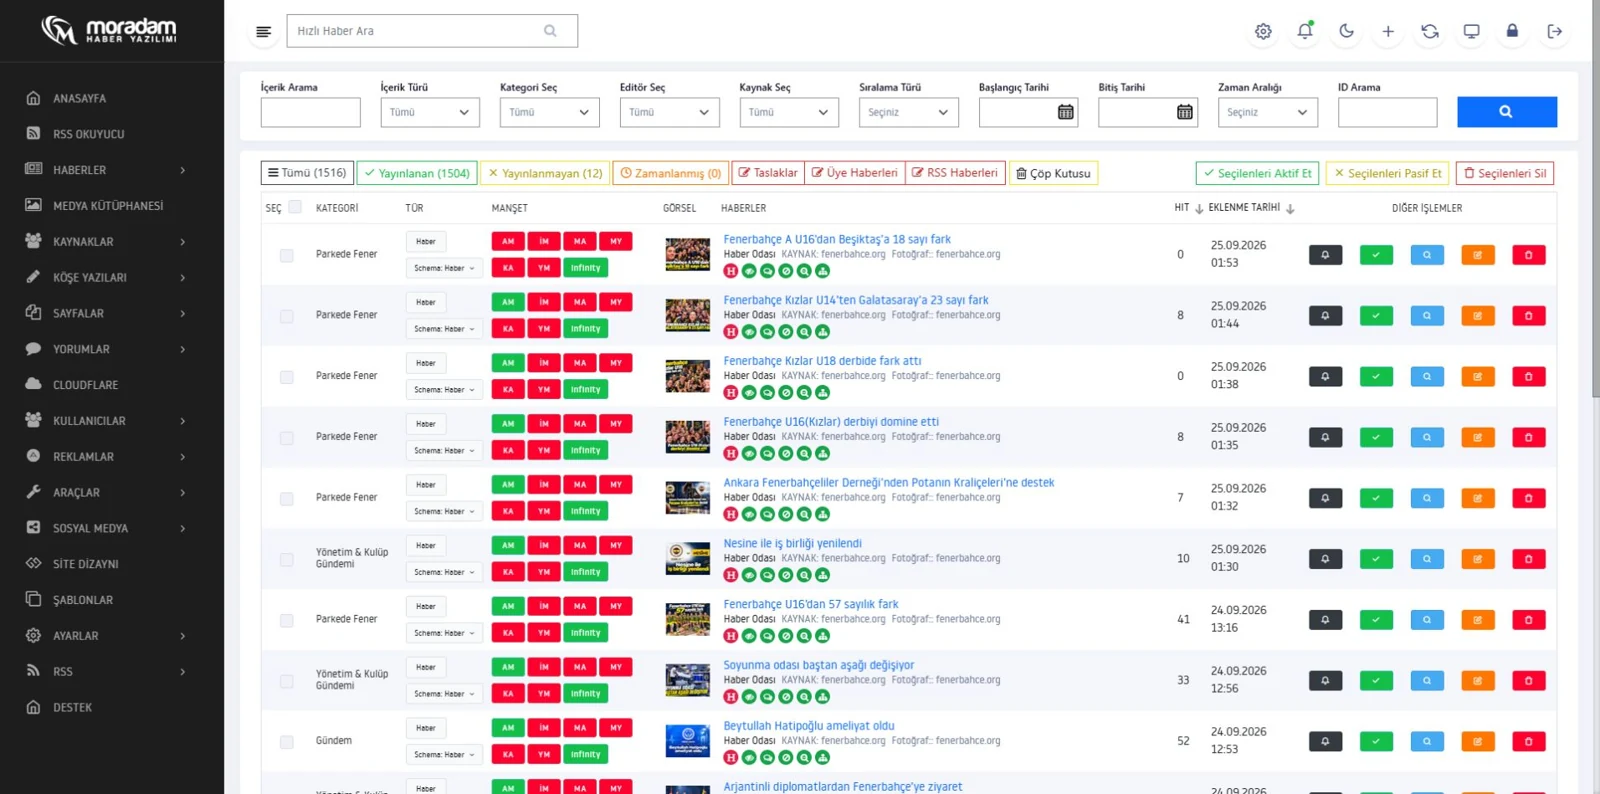1600x794 pixels.
Task: Open the İçerik Türü dropdown
Action: click(430, 112)
